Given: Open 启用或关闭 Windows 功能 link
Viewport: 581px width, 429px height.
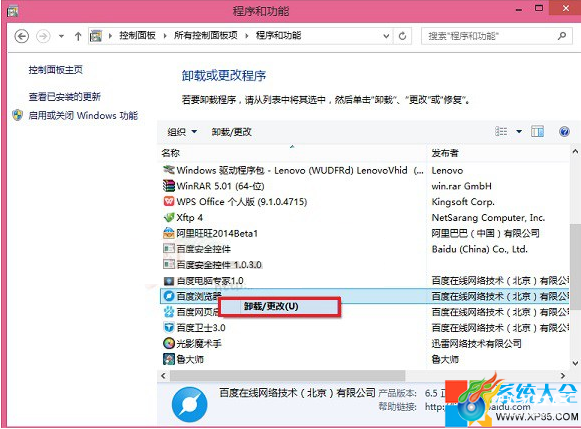Looking at the screenshot, I should click(x=83, y=116).
